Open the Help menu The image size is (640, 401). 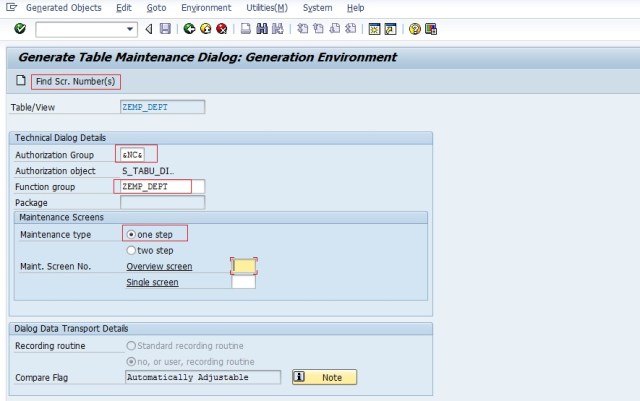click(x=356, y=8)
